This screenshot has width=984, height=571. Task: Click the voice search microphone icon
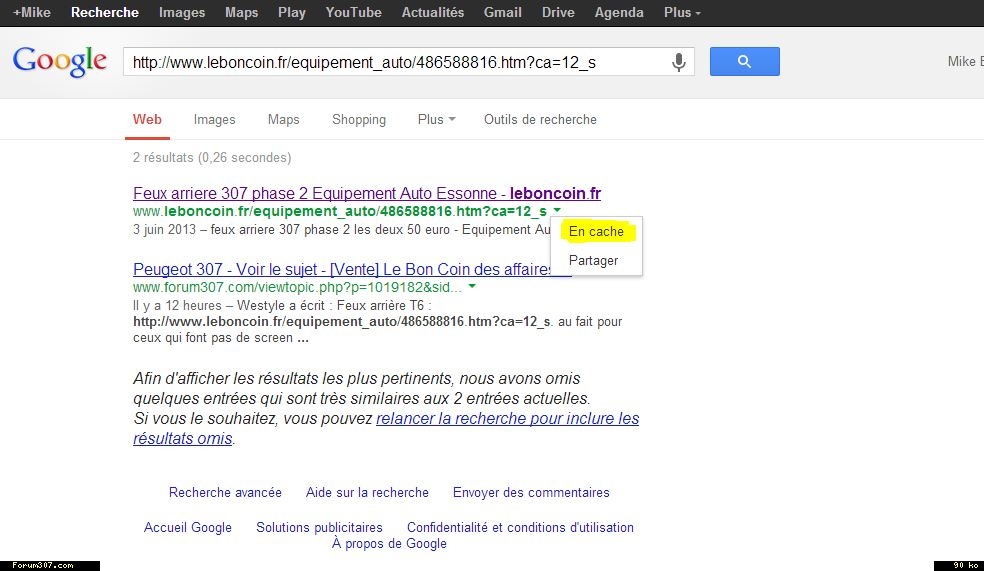pyautogui.click(x=678, y=62)
